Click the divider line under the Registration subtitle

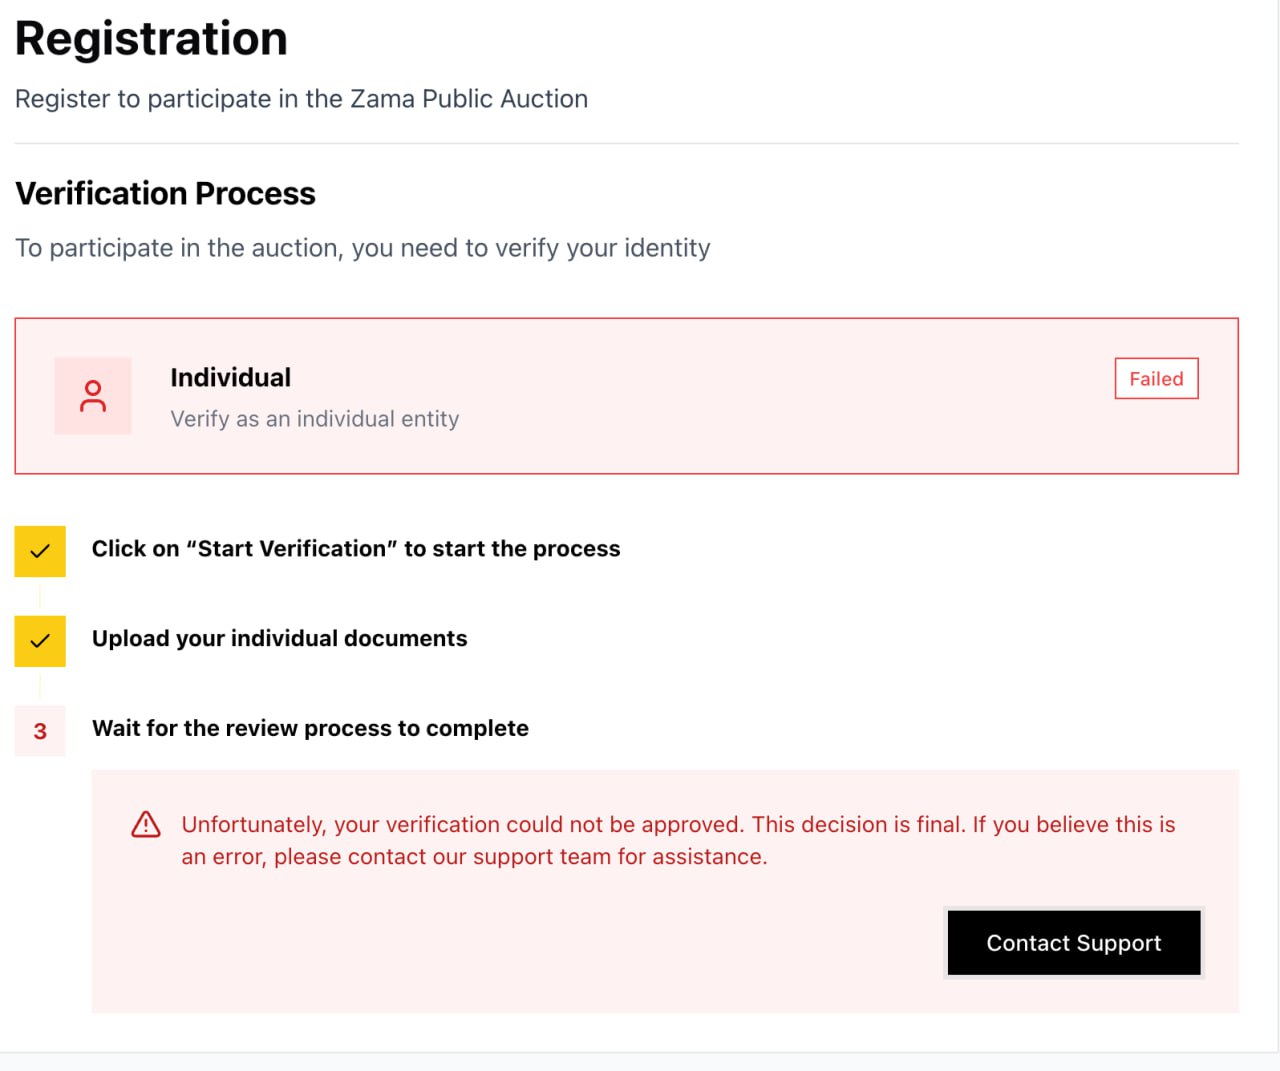click(626, 143)
